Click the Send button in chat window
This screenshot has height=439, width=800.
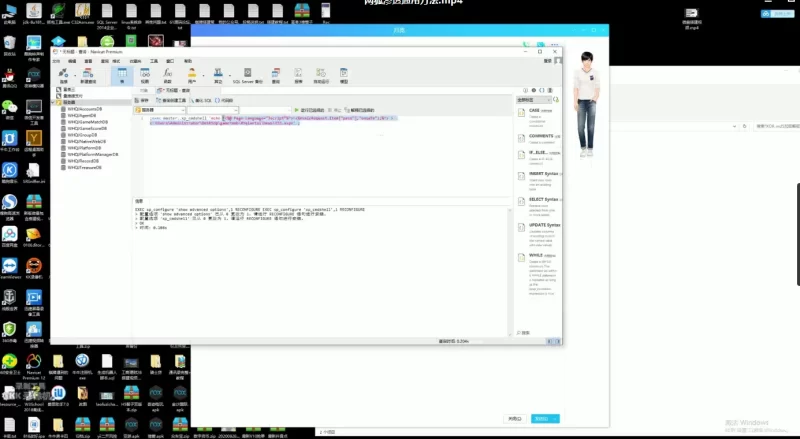[x=541, y=419]
